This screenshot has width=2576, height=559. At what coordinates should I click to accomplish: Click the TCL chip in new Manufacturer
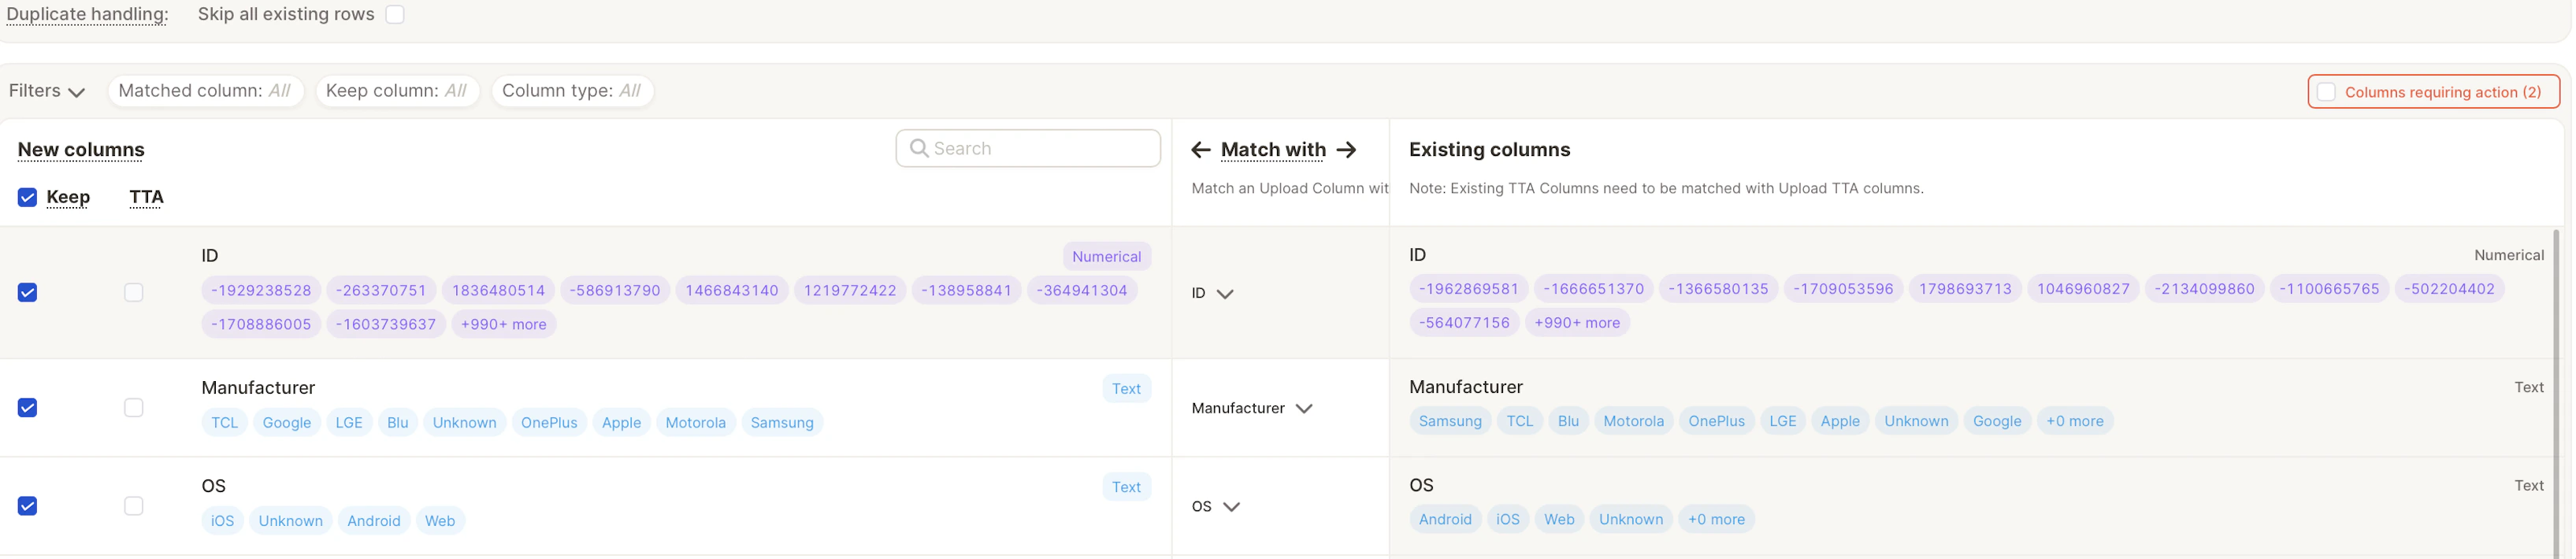[225, 422]
